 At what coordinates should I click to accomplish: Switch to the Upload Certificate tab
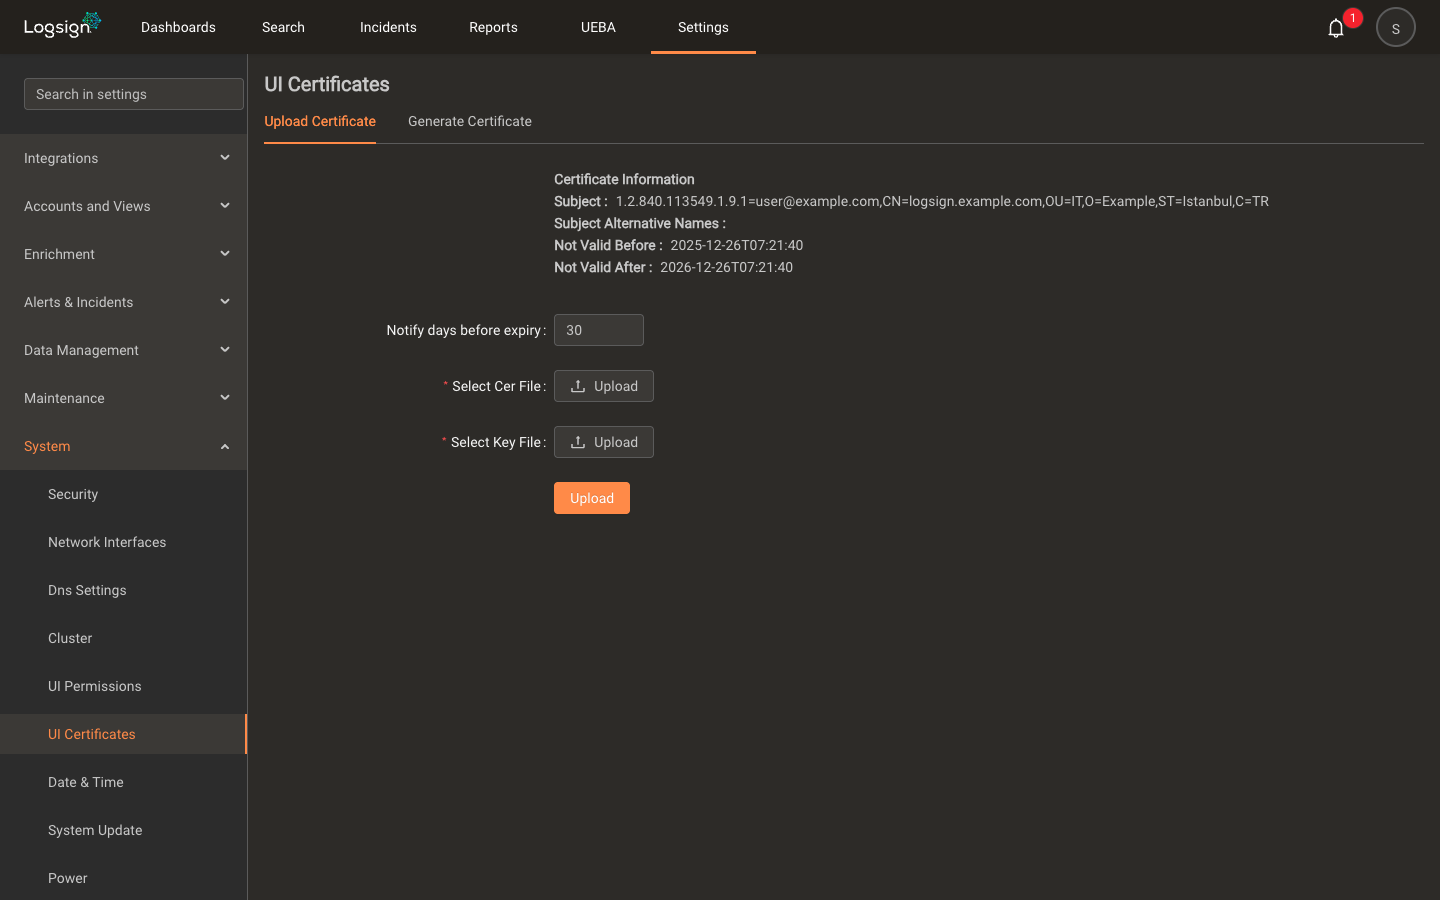[320, 121]
